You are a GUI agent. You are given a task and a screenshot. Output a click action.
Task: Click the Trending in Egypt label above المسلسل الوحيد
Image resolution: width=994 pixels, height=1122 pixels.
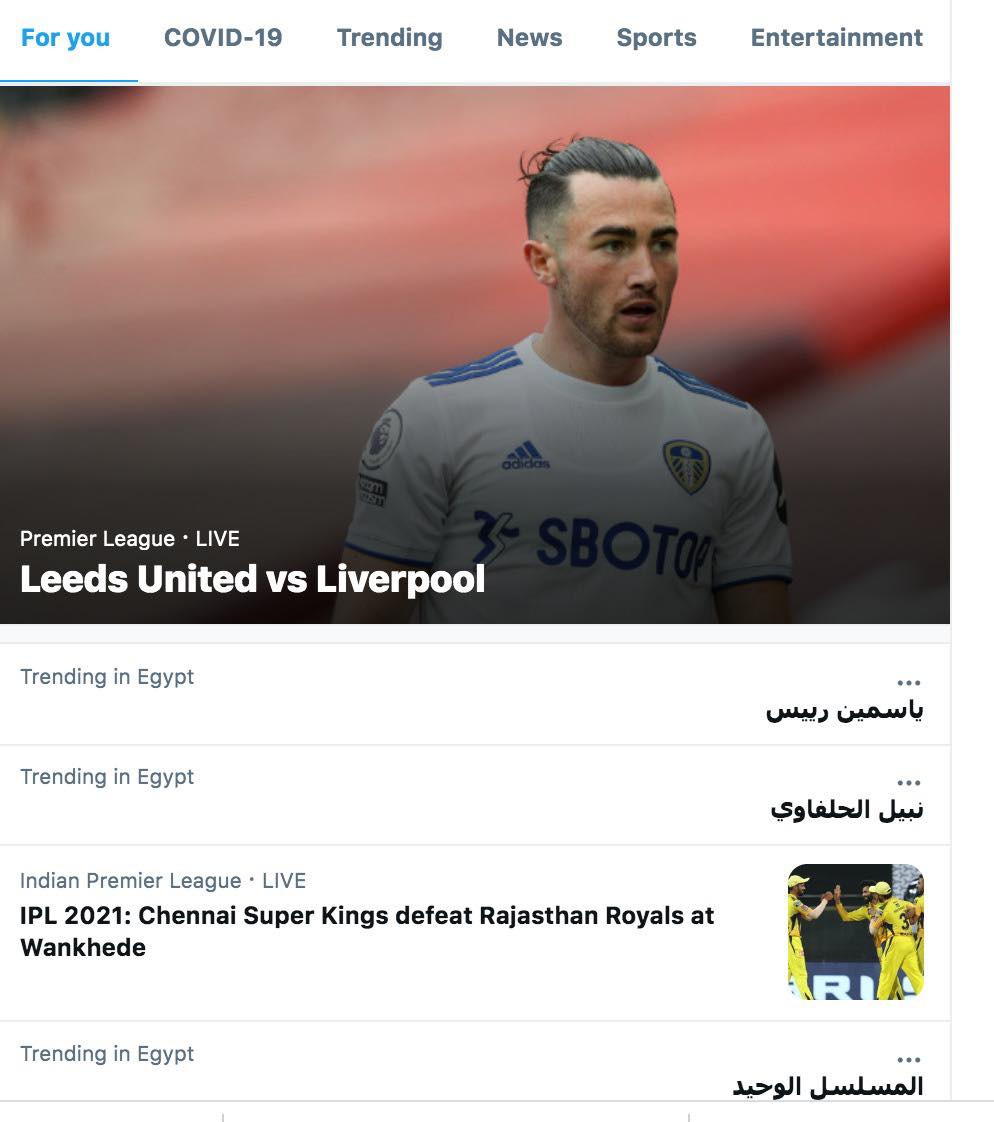[x=107, y=1053]
